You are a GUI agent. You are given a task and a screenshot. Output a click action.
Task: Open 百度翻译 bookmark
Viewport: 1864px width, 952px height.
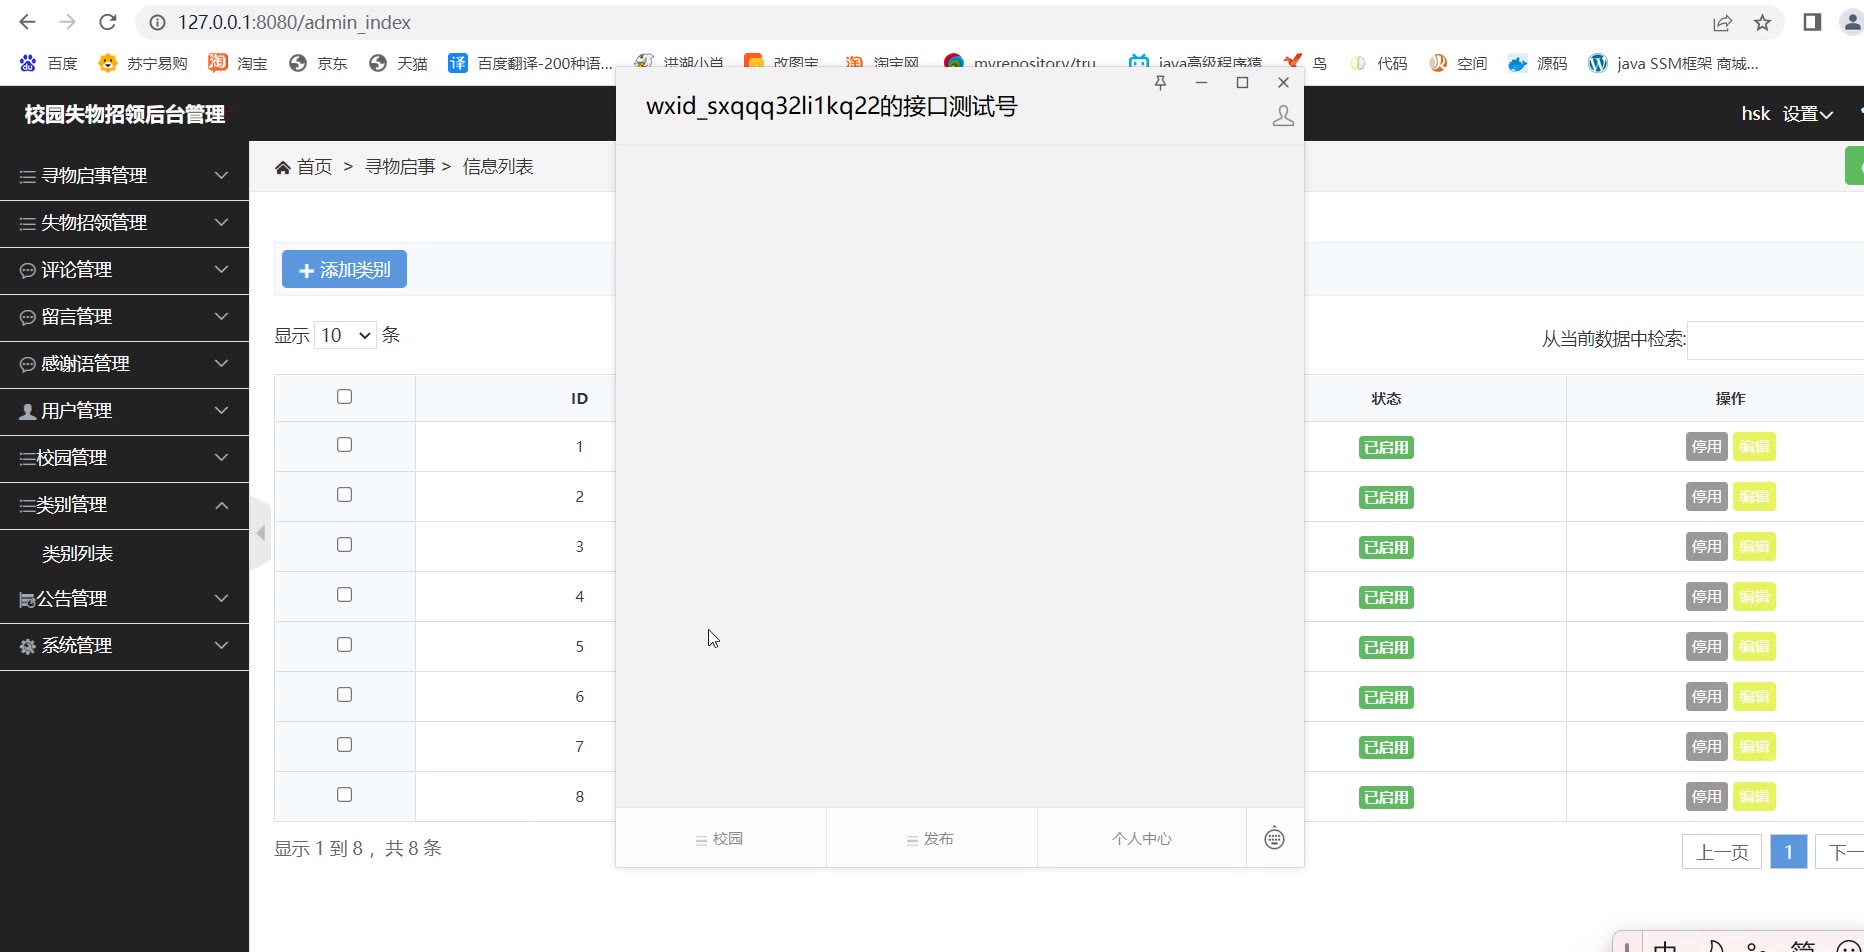(530, 63)
